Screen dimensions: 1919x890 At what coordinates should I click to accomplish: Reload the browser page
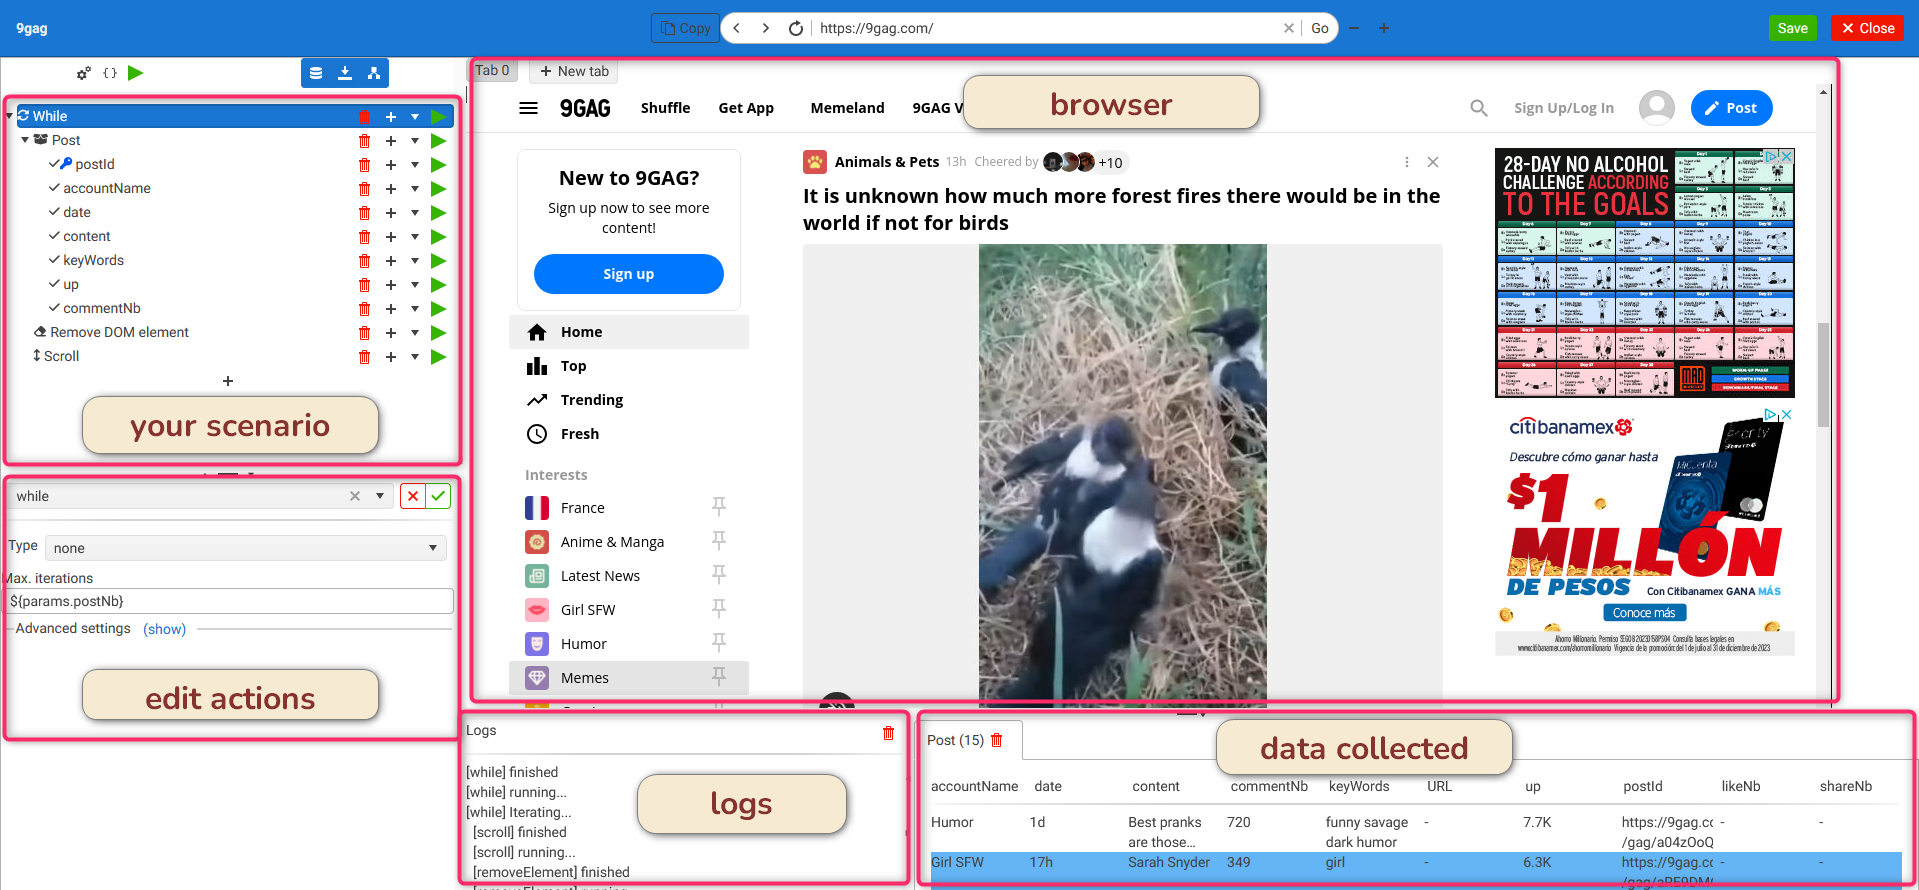pos(796,28)
